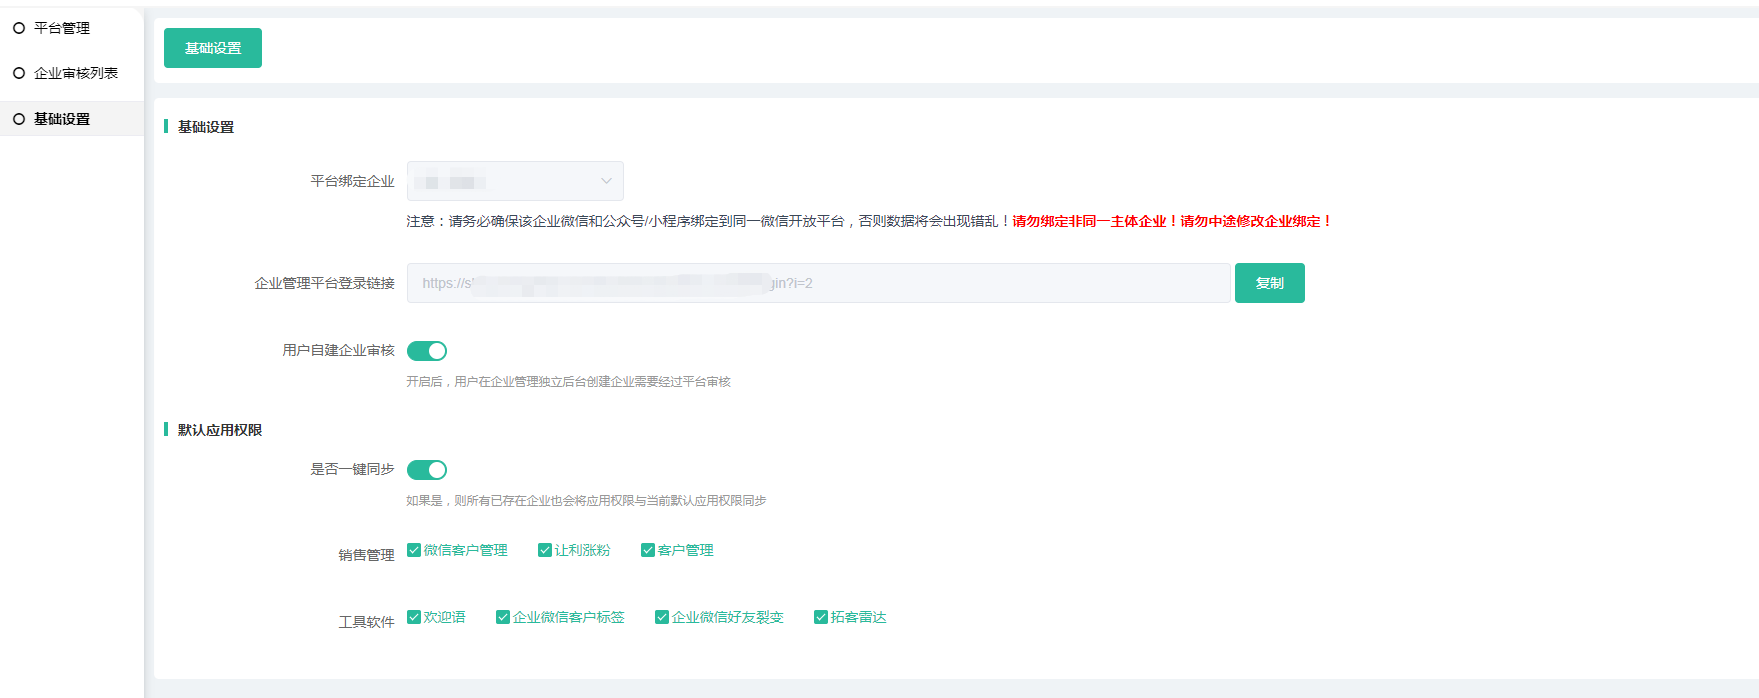This screenshot has height=698, width=1759.
Task: Click the circle icon beside 企业审核列表
Action: 19,73
